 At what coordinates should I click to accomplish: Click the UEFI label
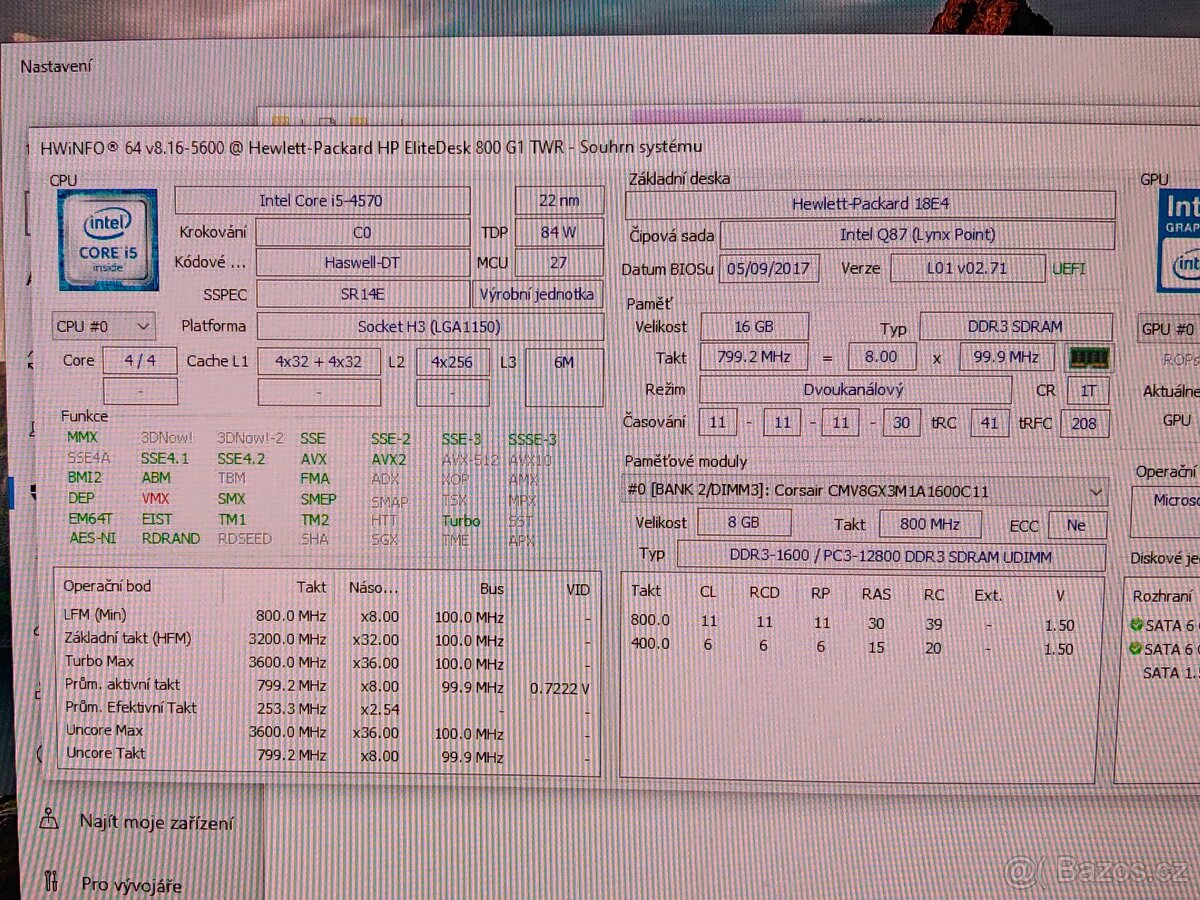[1069, 269]
